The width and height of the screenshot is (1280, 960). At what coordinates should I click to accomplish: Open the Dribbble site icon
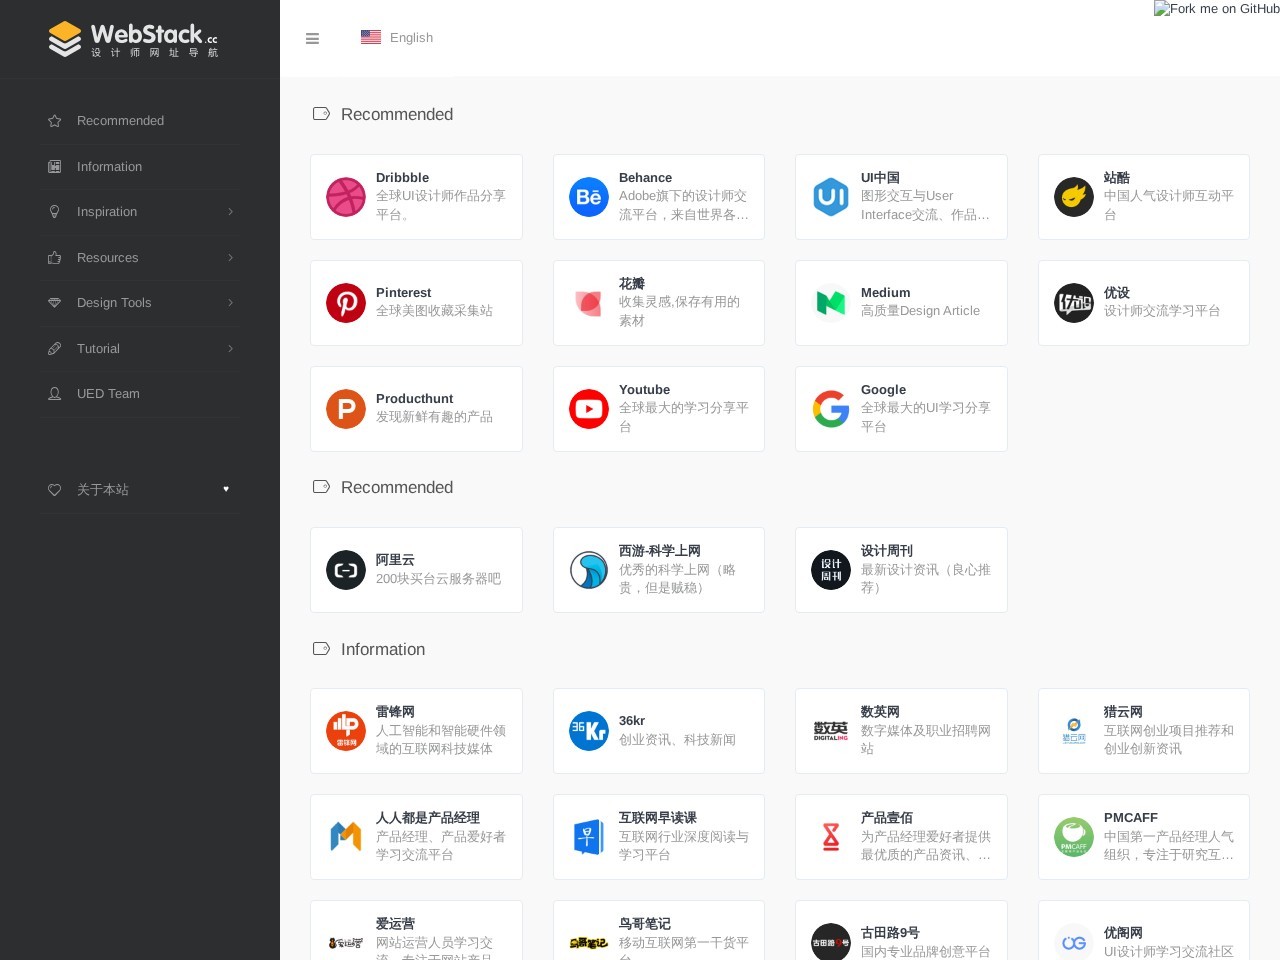(346, 197)
